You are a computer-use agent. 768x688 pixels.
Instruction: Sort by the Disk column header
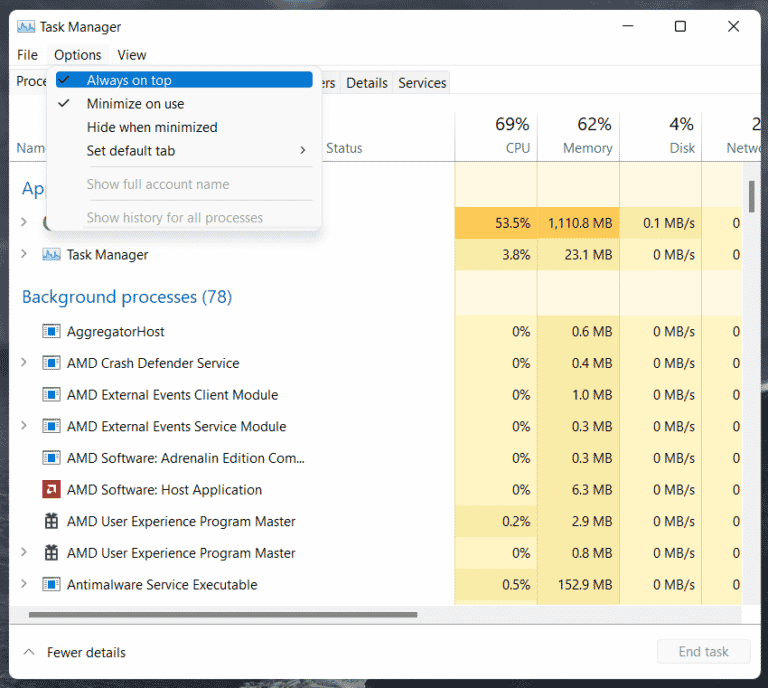point(661,137)
